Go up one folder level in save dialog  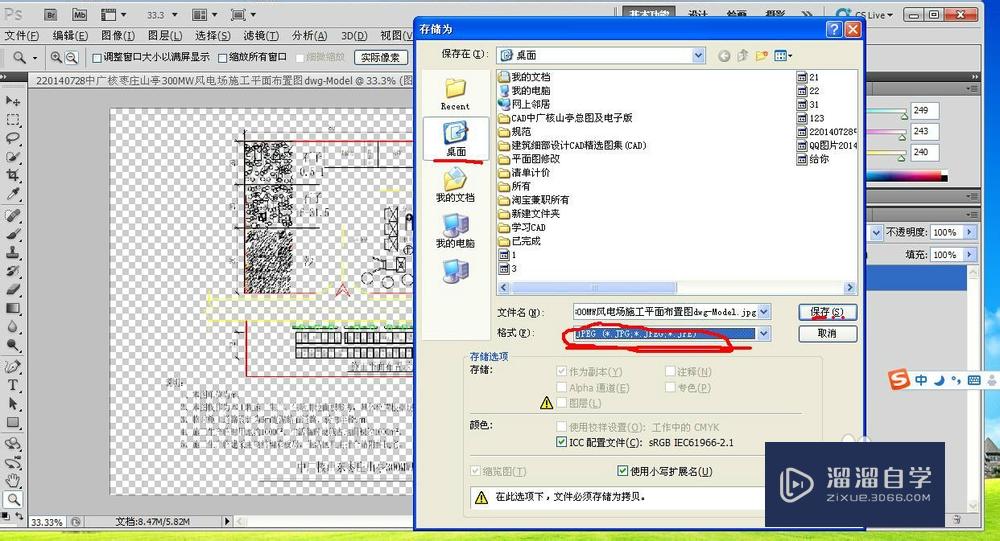pos(742,56)
